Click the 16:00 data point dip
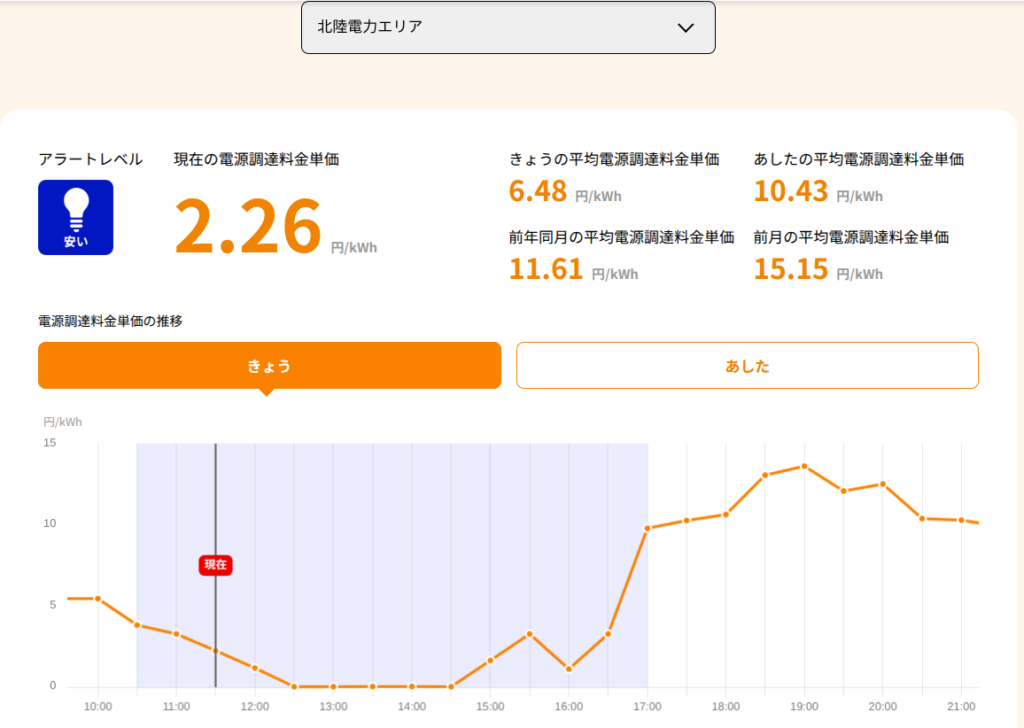1024x728 pixels. pos(569,669)
